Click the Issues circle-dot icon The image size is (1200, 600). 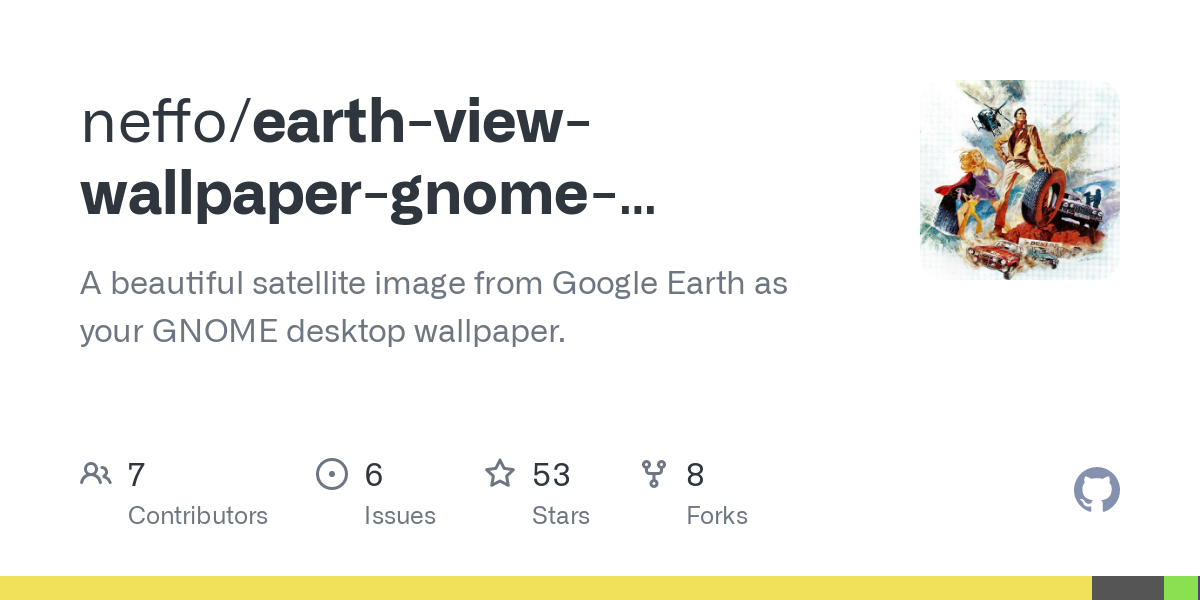pyautogui.click(x=332, y=473)
